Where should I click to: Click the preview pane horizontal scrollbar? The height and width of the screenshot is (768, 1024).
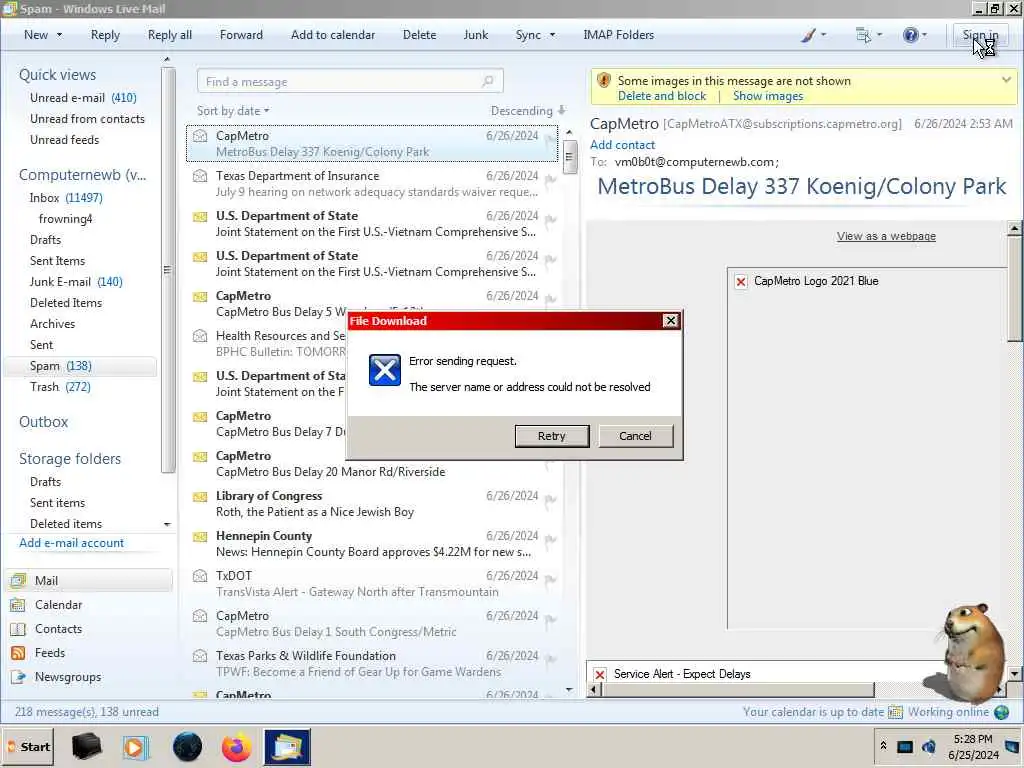tap(737, 690)
